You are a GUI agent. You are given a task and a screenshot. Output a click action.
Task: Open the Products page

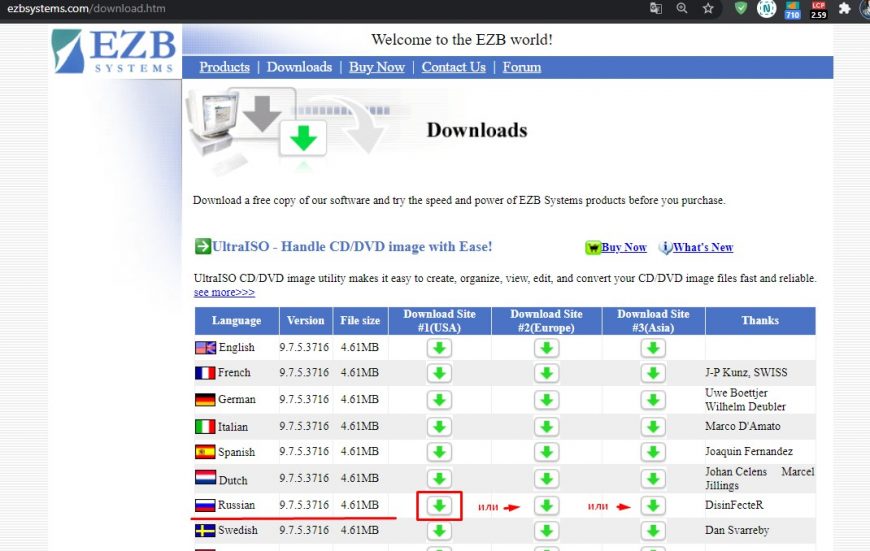pos(225,67)
